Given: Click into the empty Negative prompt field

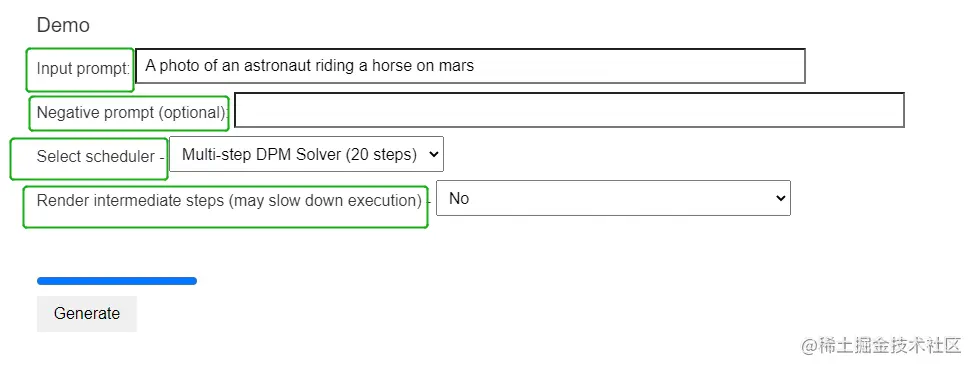Looking at the screenshot, I should pos(569,110).
